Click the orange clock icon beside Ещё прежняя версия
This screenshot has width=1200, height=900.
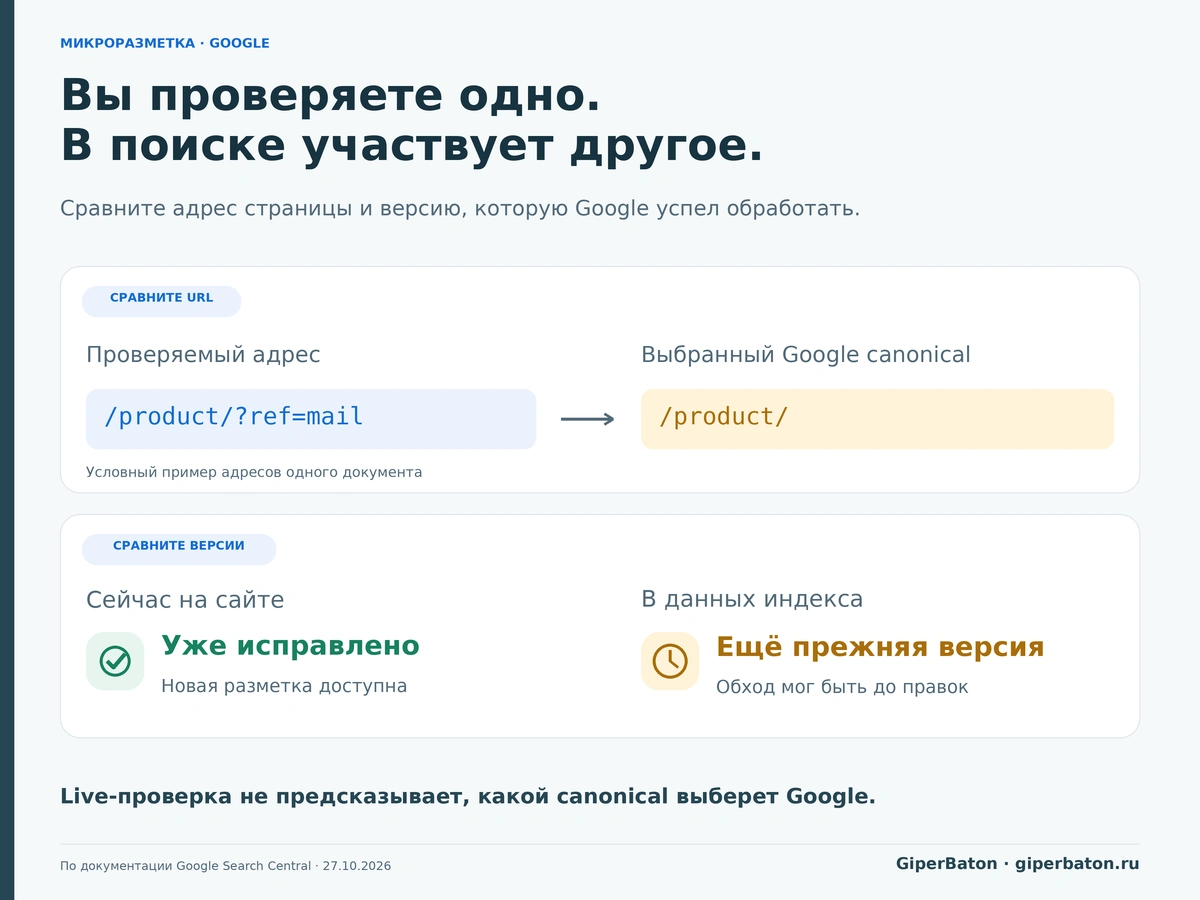pyautogui.click(x=670, y=661)
